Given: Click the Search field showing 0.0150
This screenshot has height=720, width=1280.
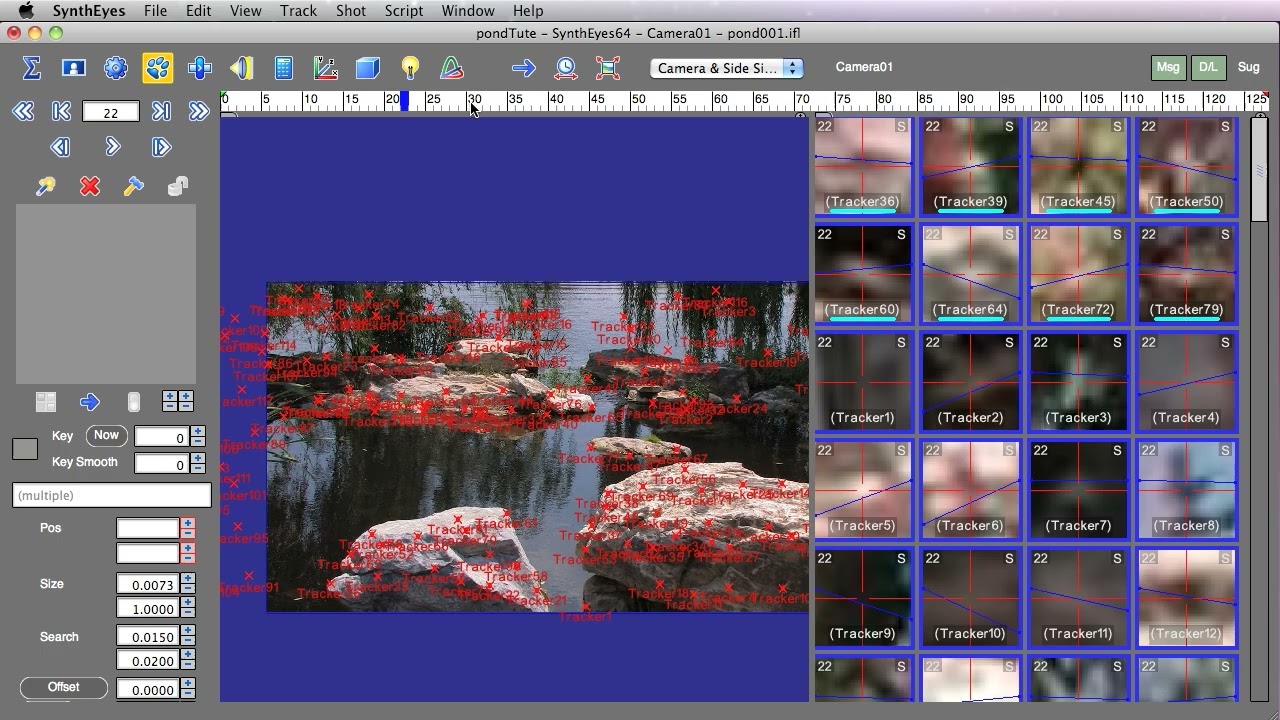Looking at the screenshot, I should click(148, 637).
